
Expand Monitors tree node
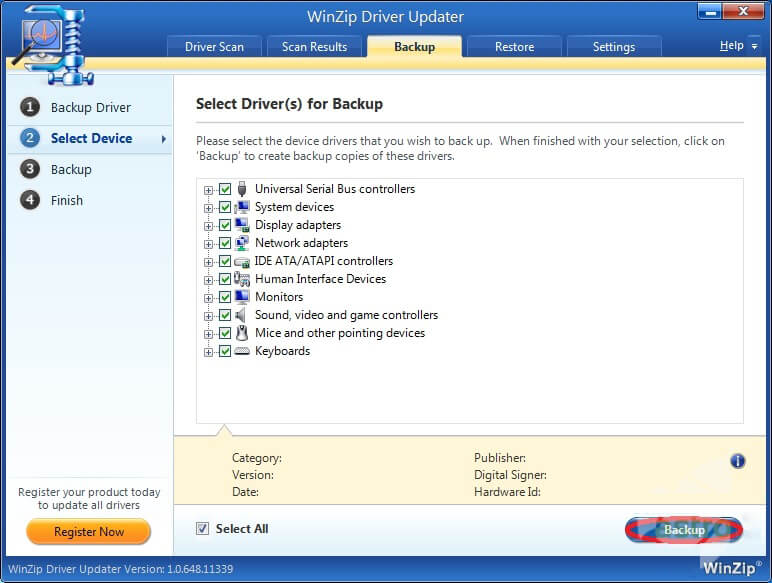[208, 298]
